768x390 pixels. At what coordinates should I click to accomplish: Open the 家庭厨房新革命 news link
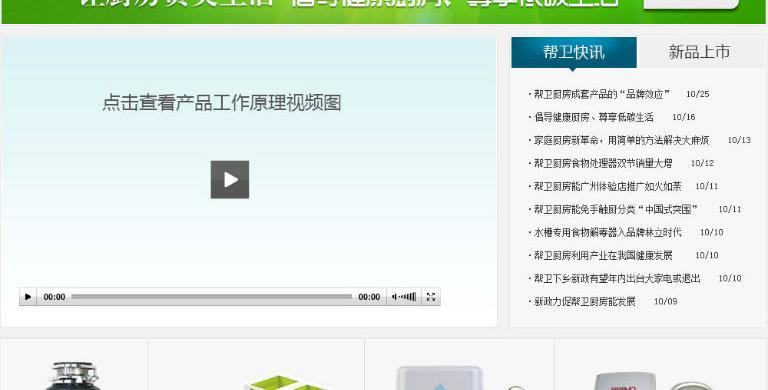621,140
